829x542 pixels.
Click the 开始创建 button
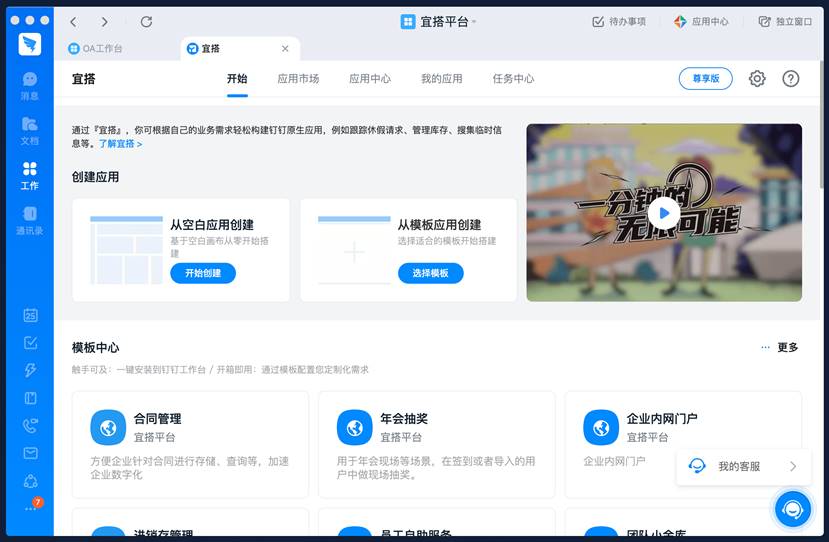203,273
